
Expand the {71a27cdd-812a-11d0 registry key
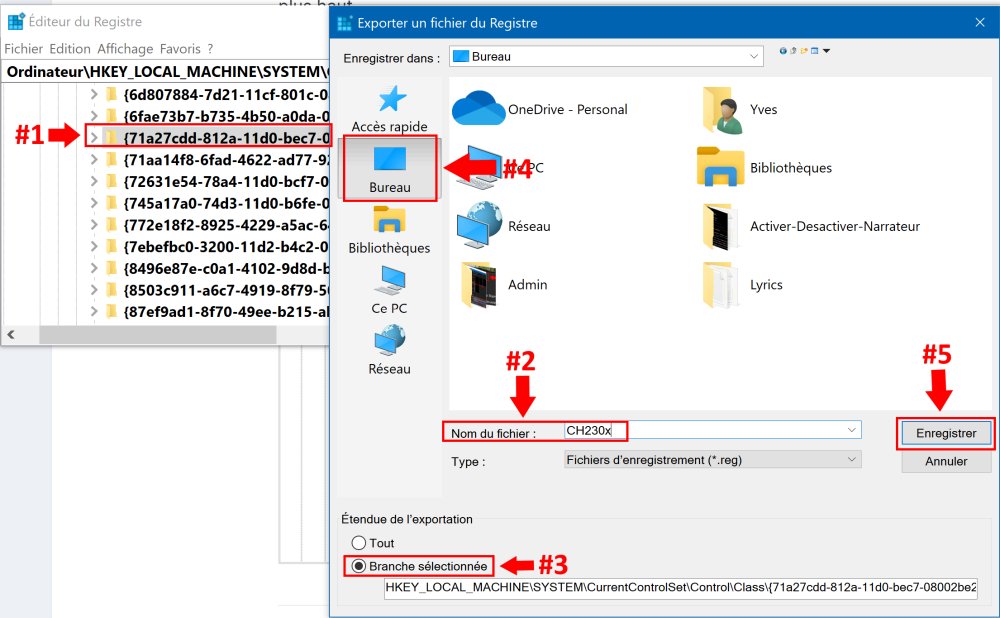[x=94, y=138]
